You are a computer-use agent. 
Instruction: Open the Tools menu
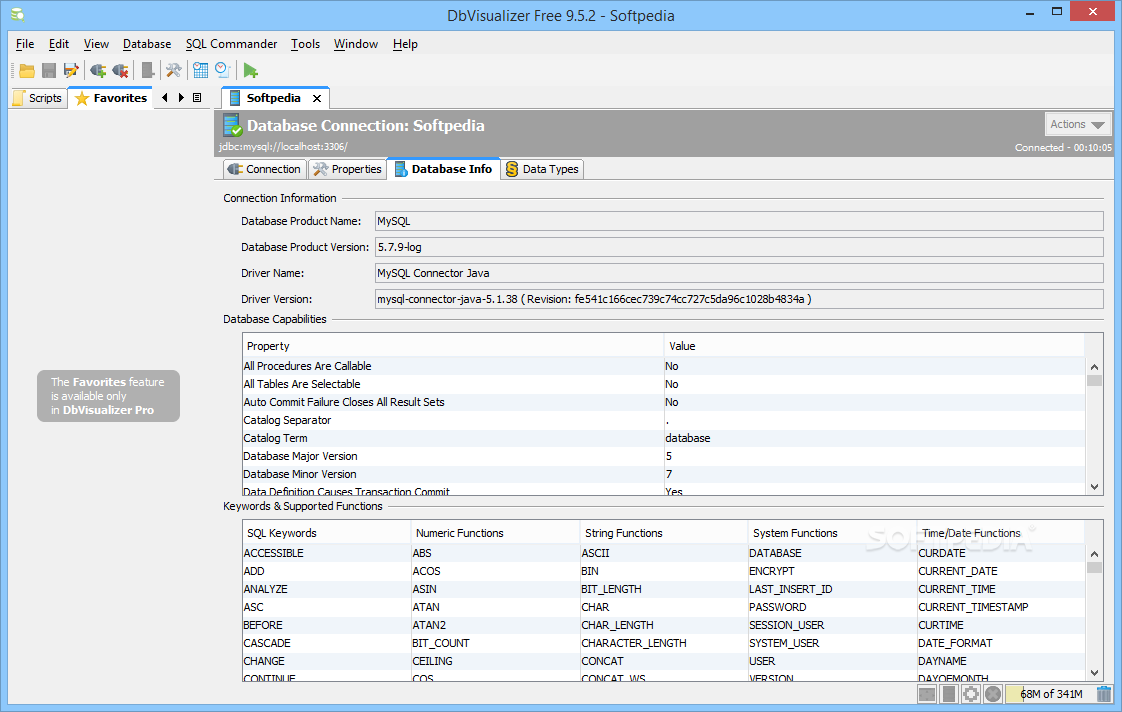coord(306,44)
